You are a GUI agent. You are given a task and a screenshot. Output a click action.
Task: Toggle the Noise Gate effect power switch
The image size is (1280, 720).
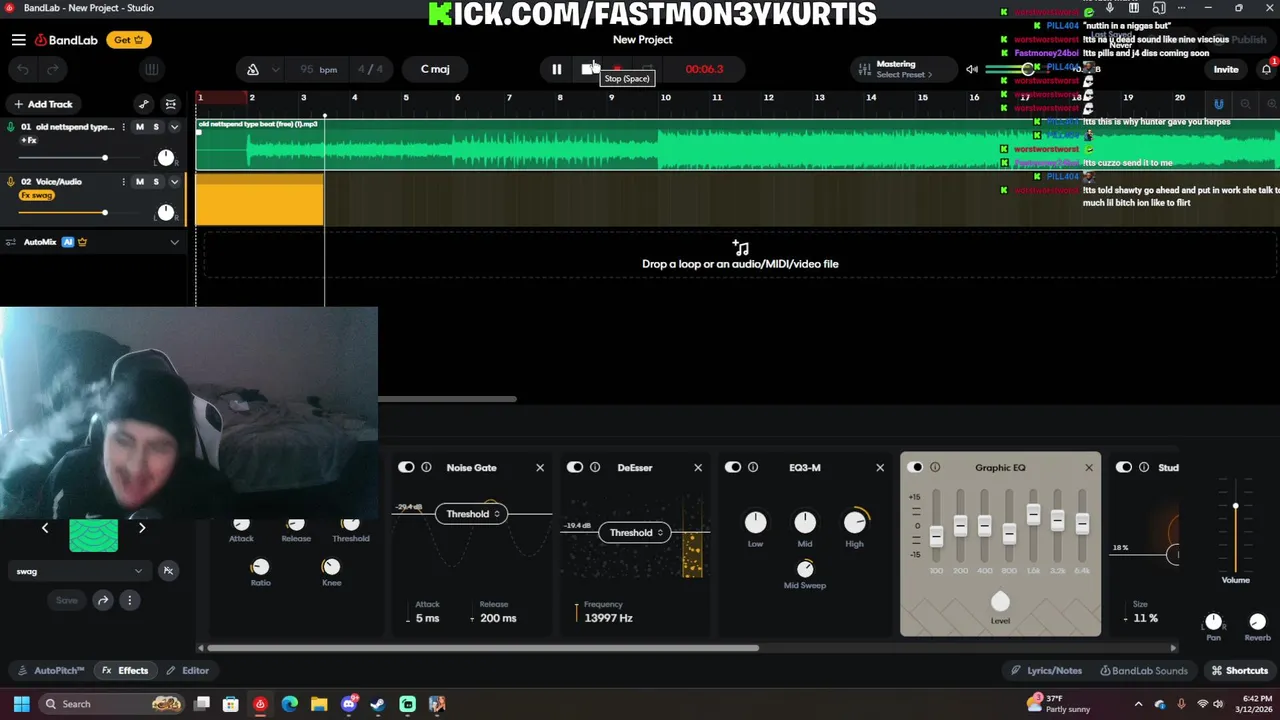point(406,467)
